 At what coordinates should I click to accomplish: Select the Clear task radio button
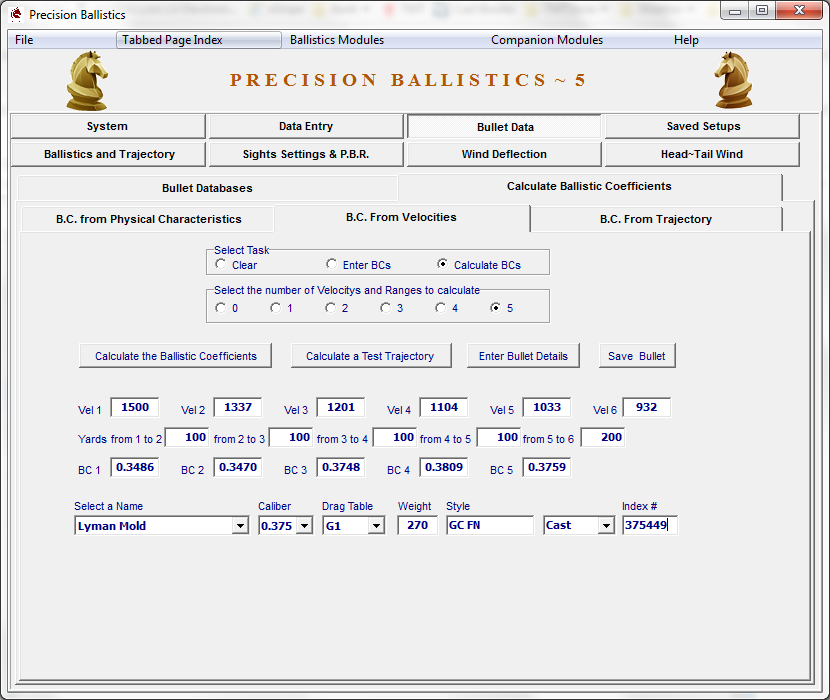tap(221, 264)
